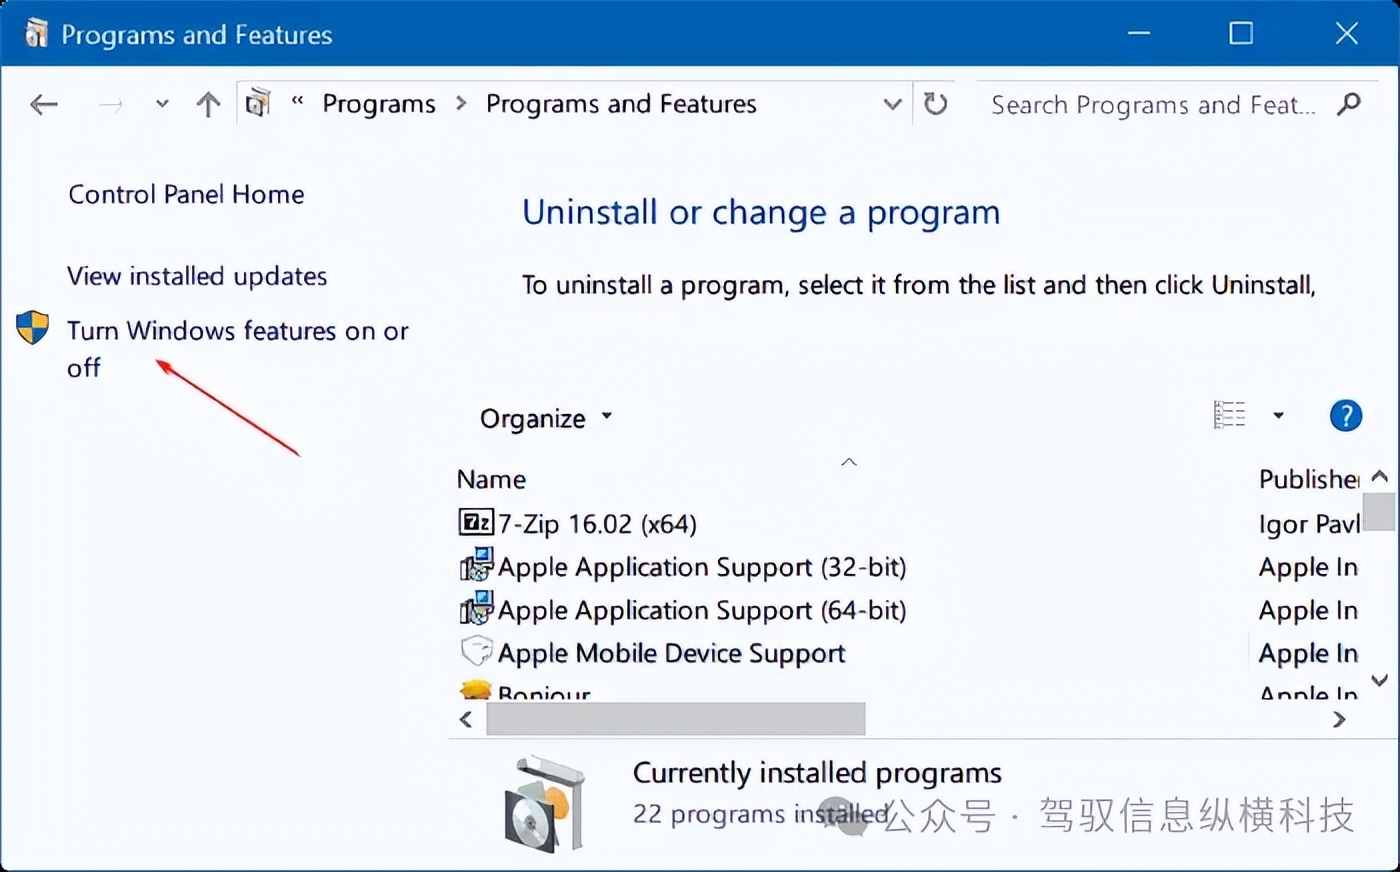Click the back navigation arrow
Image resolution: width=1400 pixels, height=872 pixels.
(x=44, y=104)
